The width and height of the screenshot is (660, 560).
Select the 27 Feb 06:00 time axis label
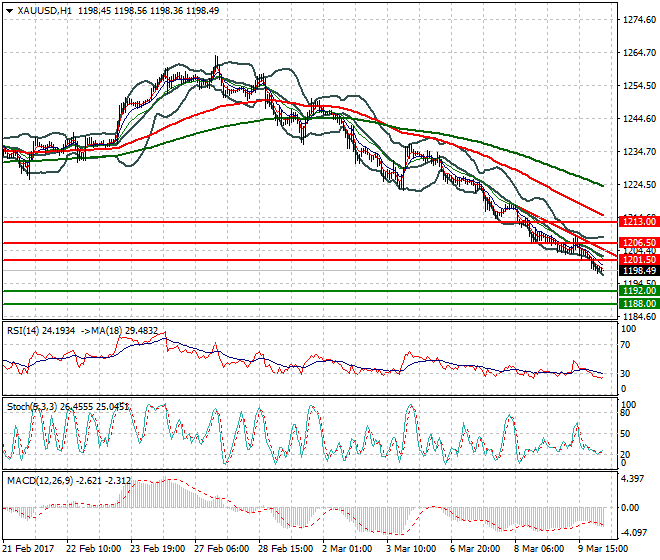pyautogui.click(x=221, y=549)
